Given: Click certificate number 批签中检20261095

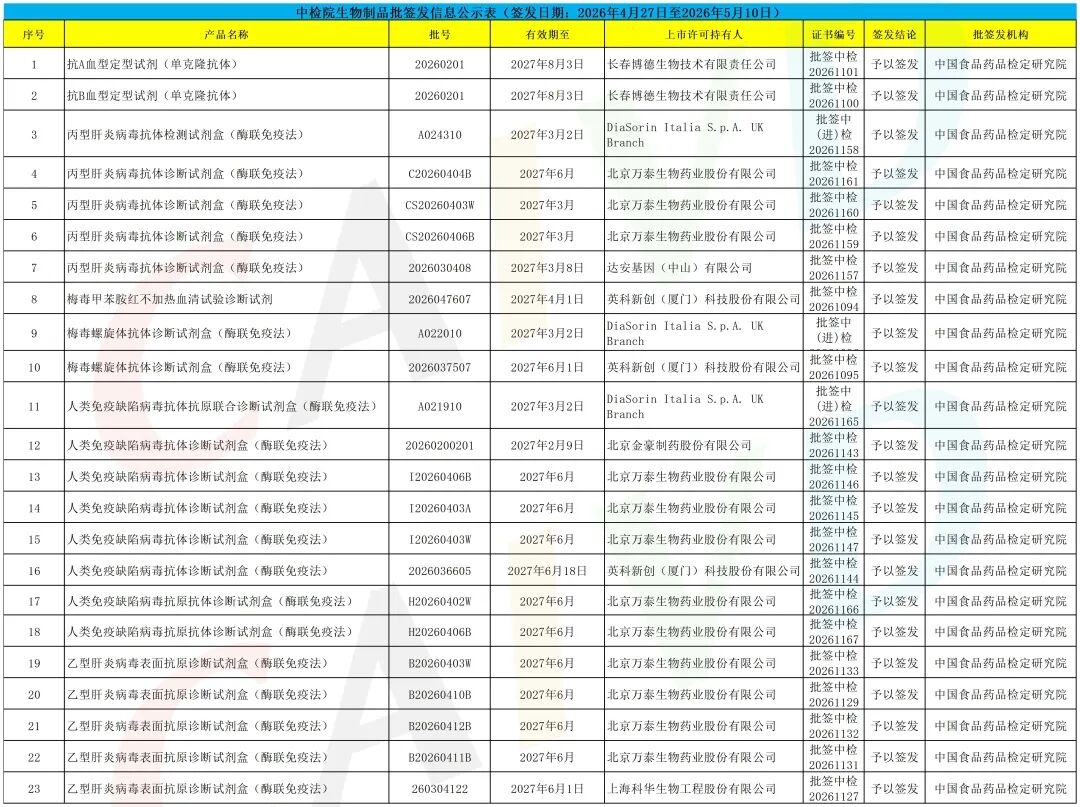Looking at the screenshot, I should [x=833, y=368].
